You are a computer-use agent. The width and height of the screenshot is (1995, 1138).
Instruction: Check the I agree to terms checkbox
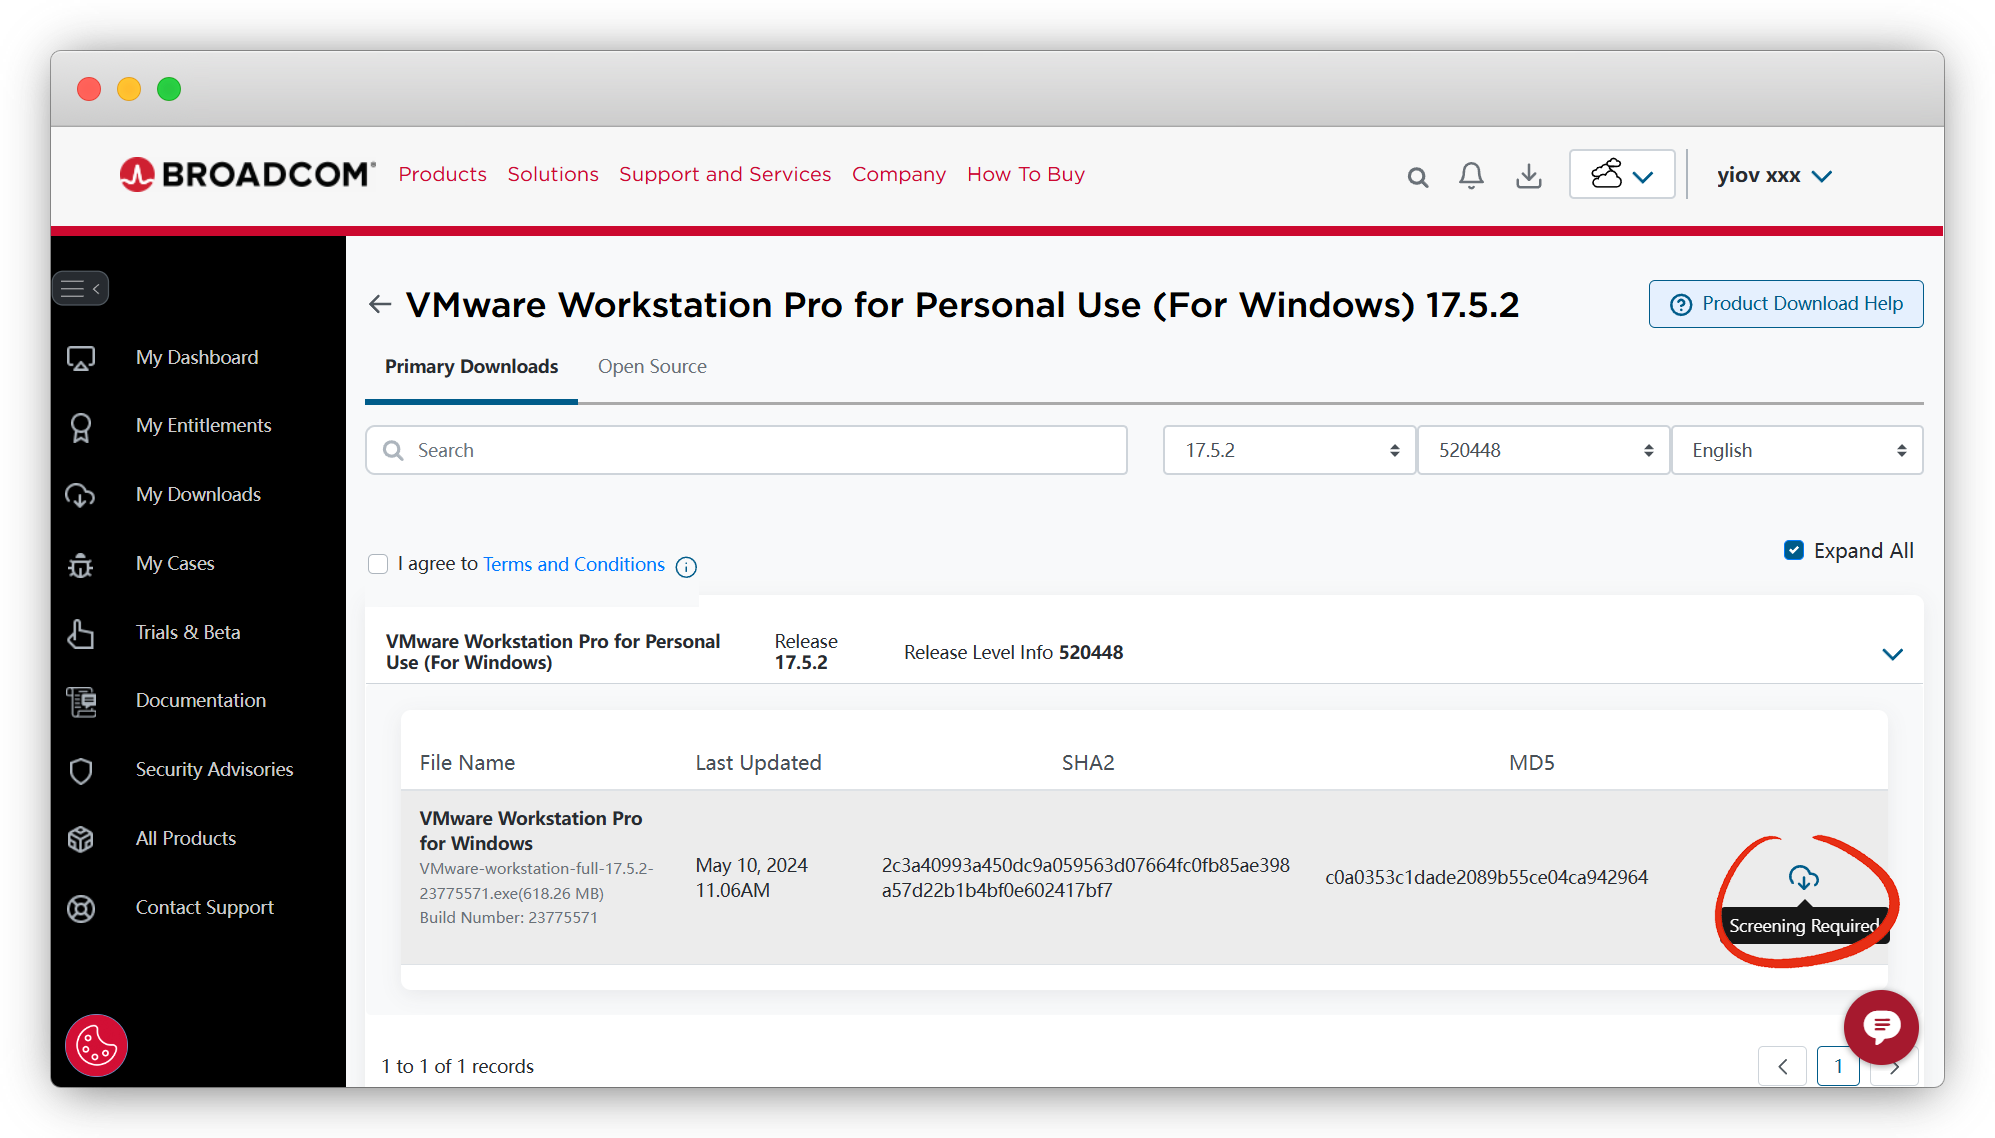[x=378, y=564]
